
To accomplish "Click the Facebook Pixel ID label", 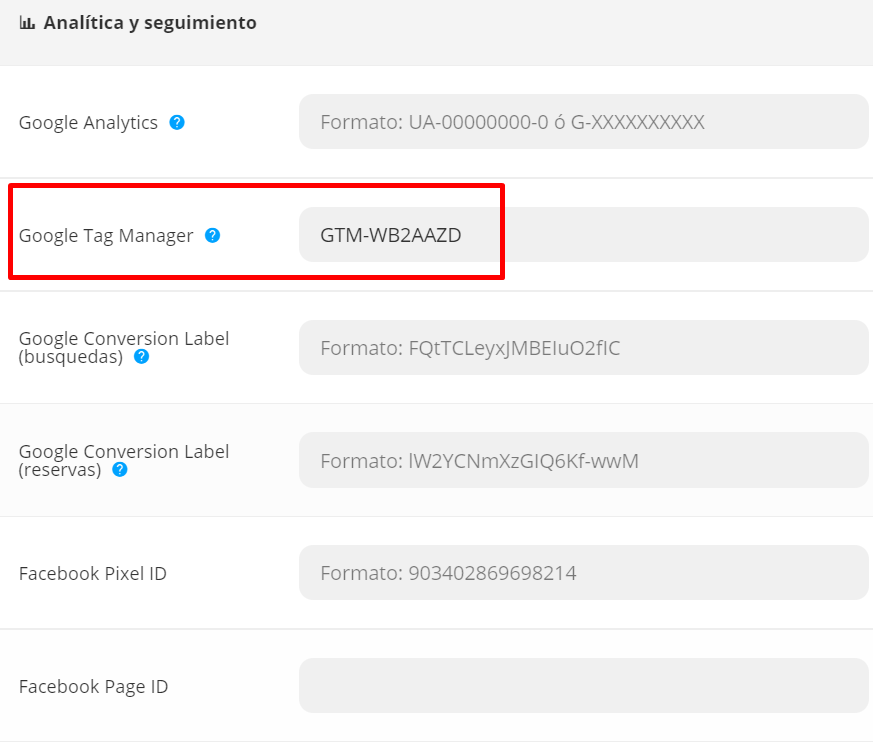I will 91,572.
